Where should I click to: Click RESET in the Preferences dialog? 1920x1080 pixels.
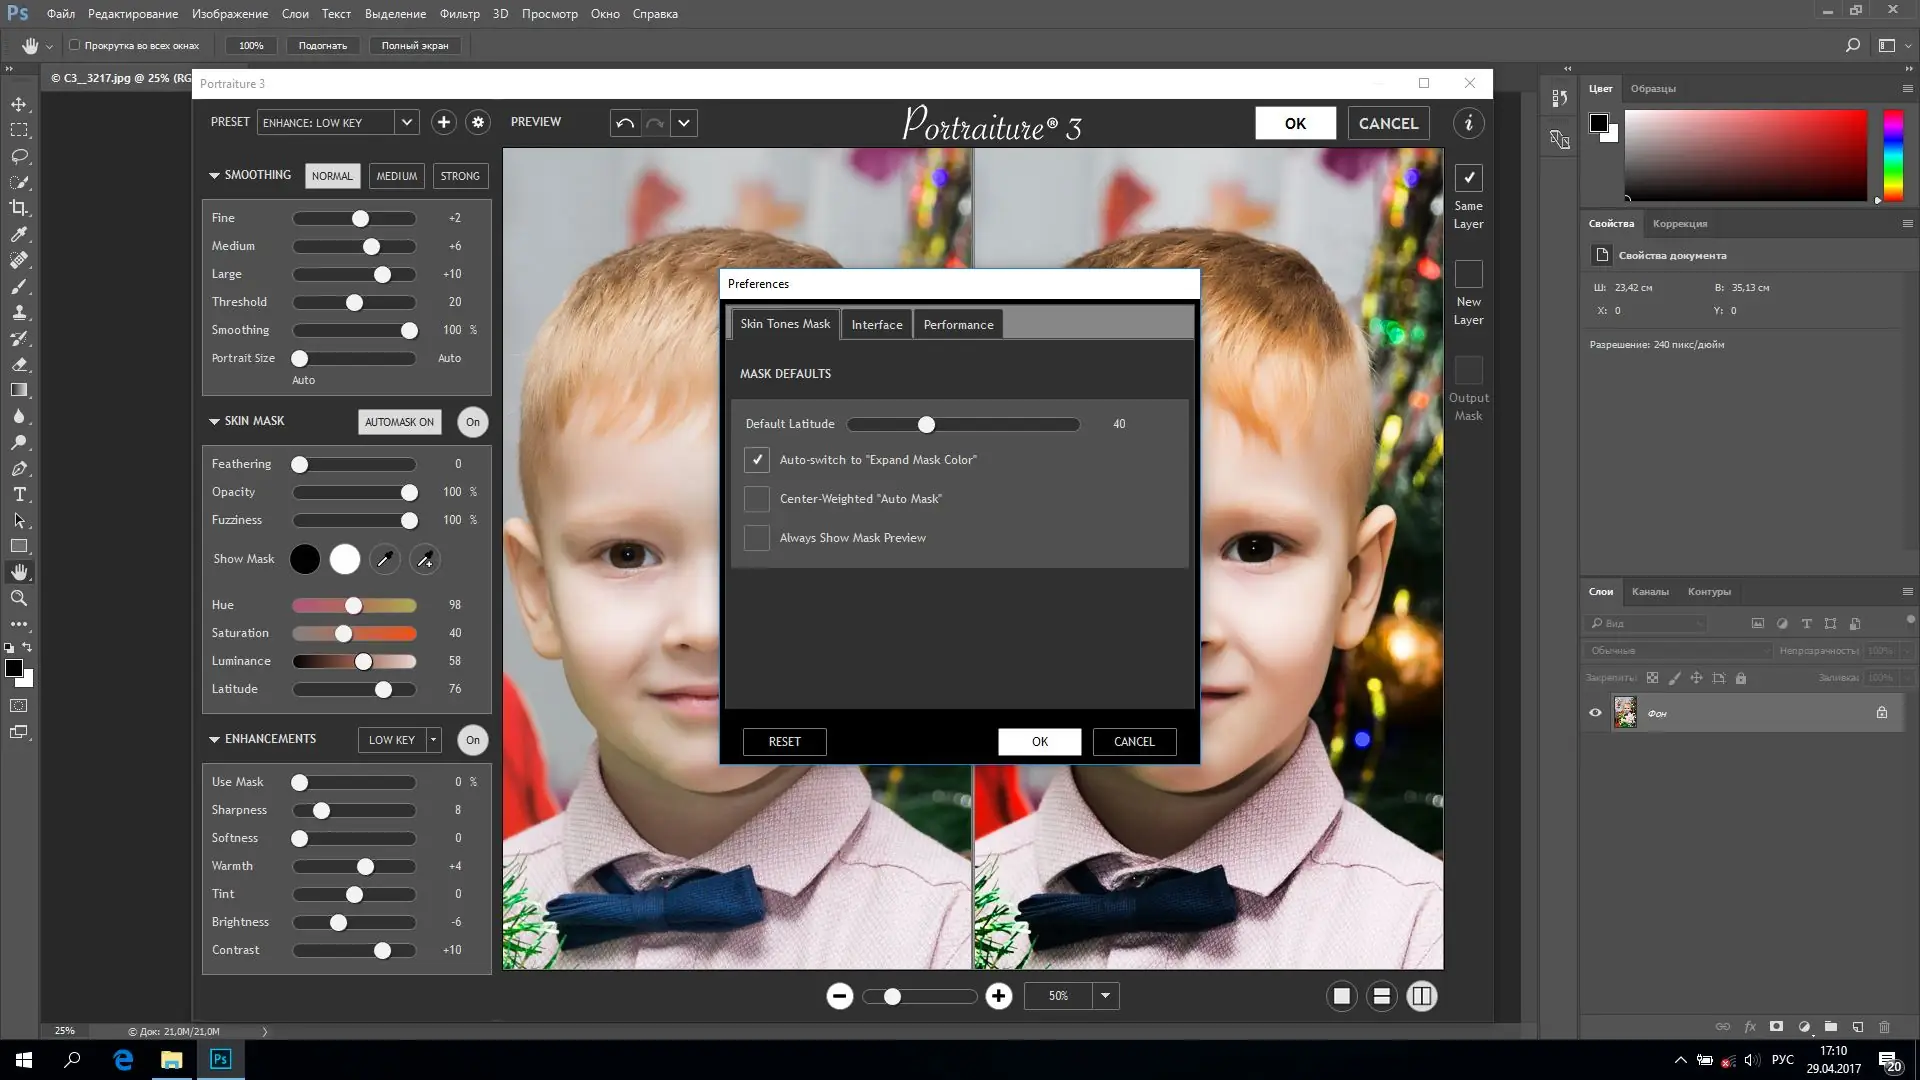(x=784, y=741)
